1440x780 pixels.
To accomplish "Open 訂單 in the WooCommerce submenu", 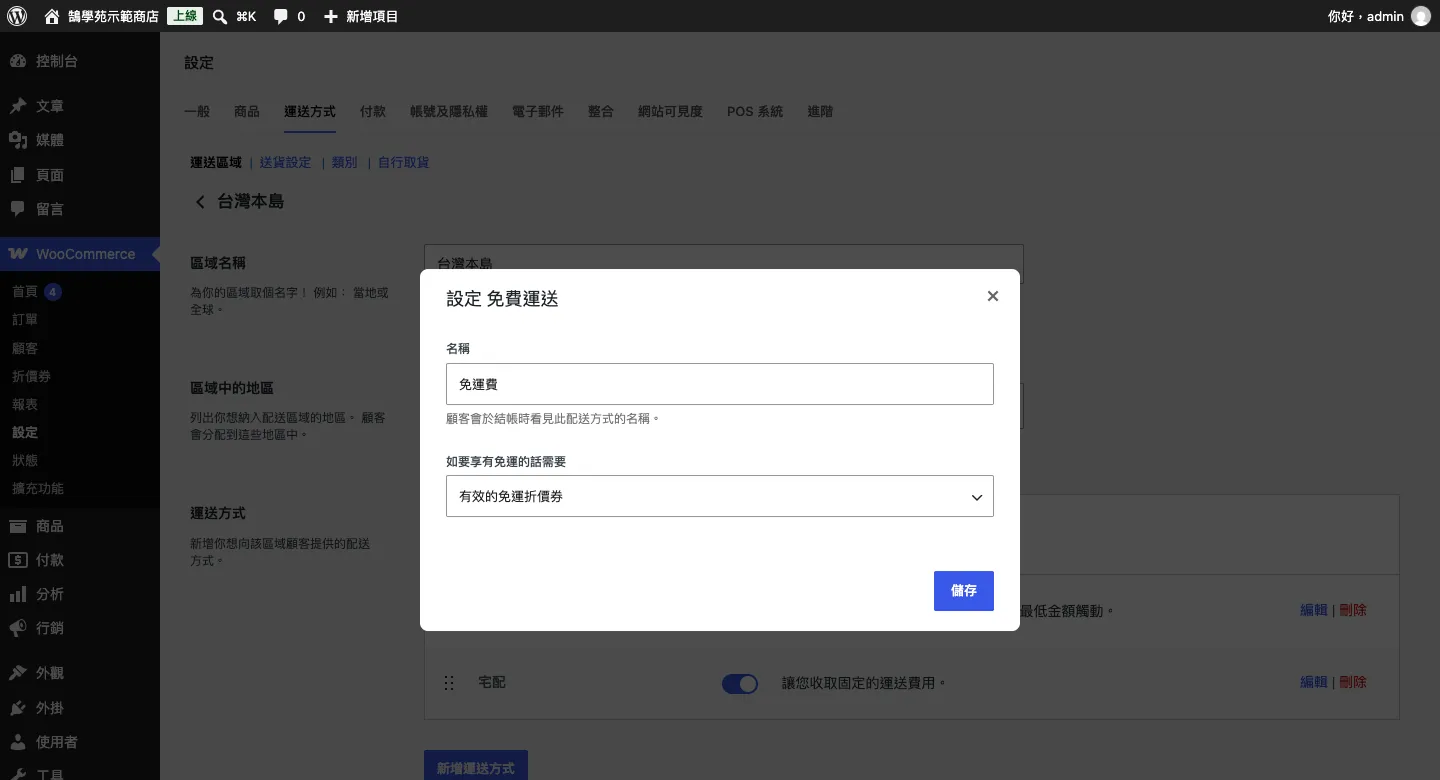I will pyautogui.click(x=25, y=320).
